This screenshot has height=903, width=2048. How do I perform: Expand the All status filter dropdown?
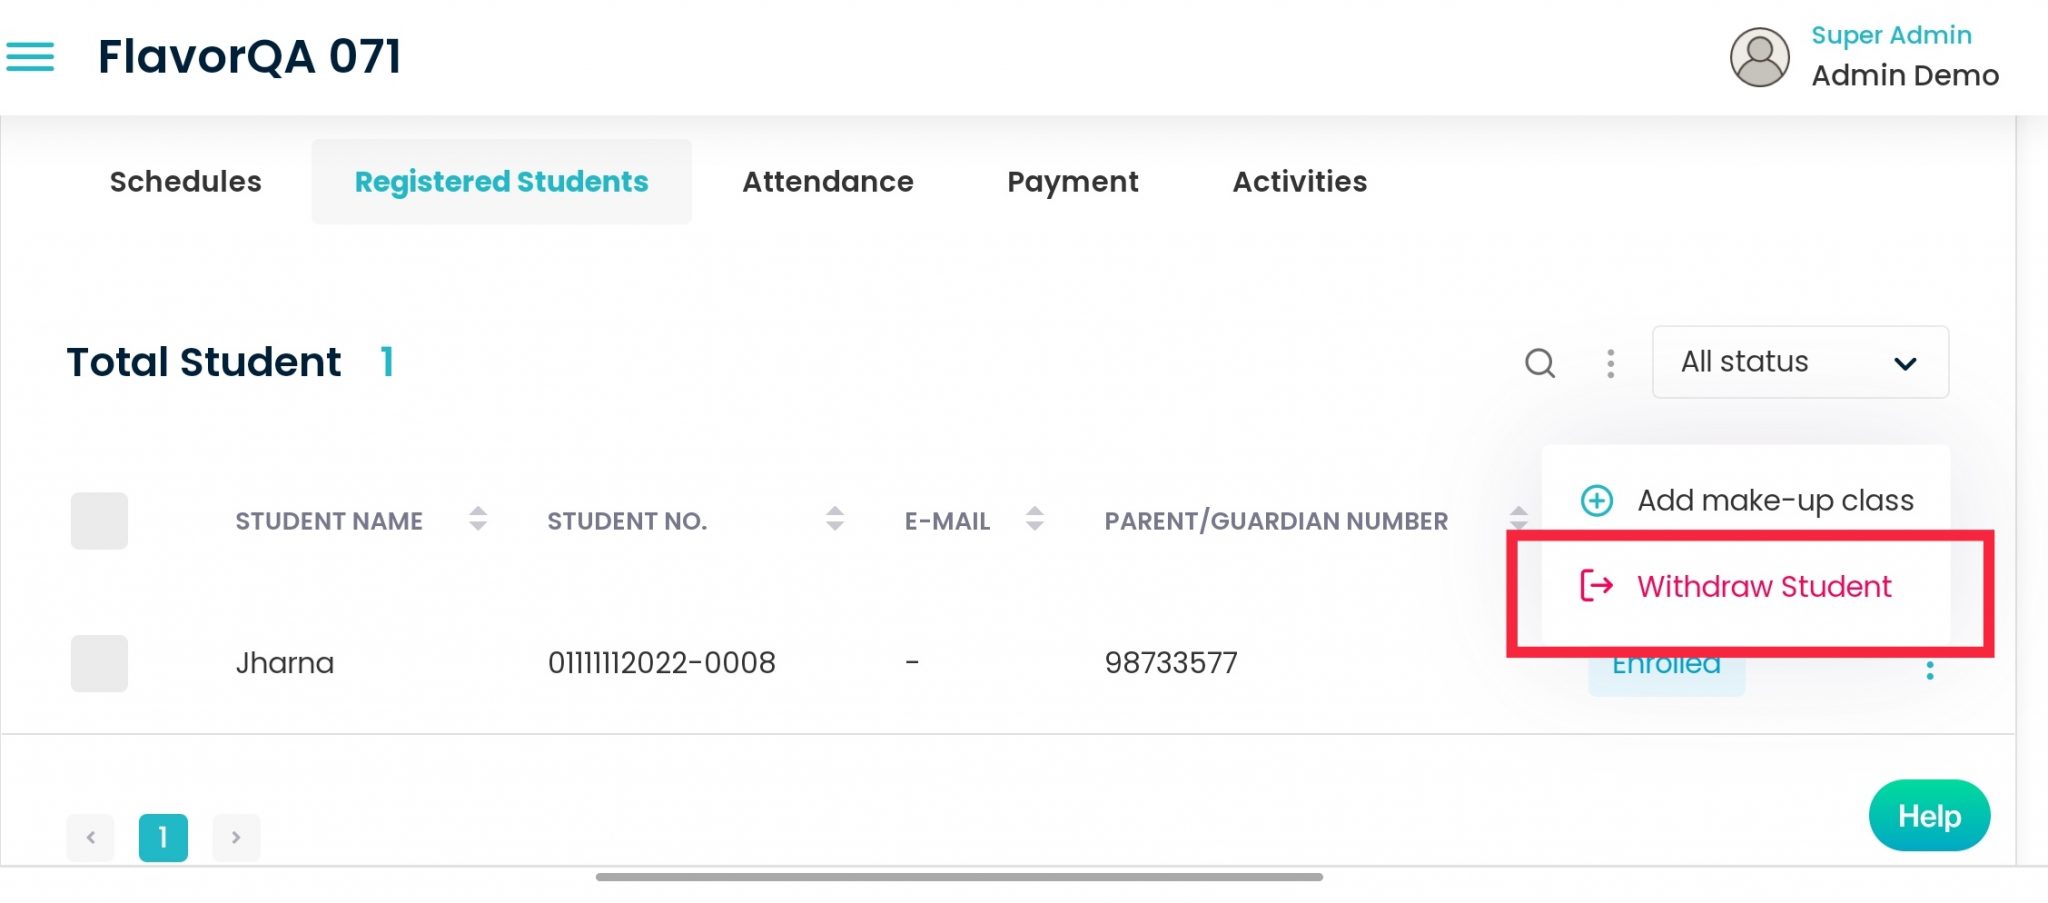click(1799, 362)
